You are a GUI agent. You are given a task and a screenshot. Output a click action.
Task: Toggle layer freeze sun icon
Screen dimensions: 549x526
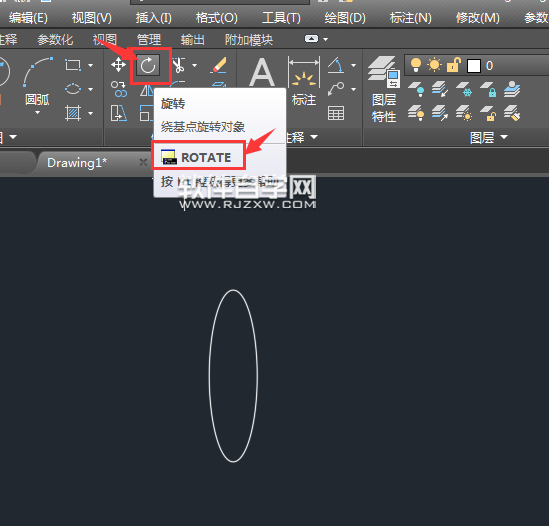pos(435,65)
